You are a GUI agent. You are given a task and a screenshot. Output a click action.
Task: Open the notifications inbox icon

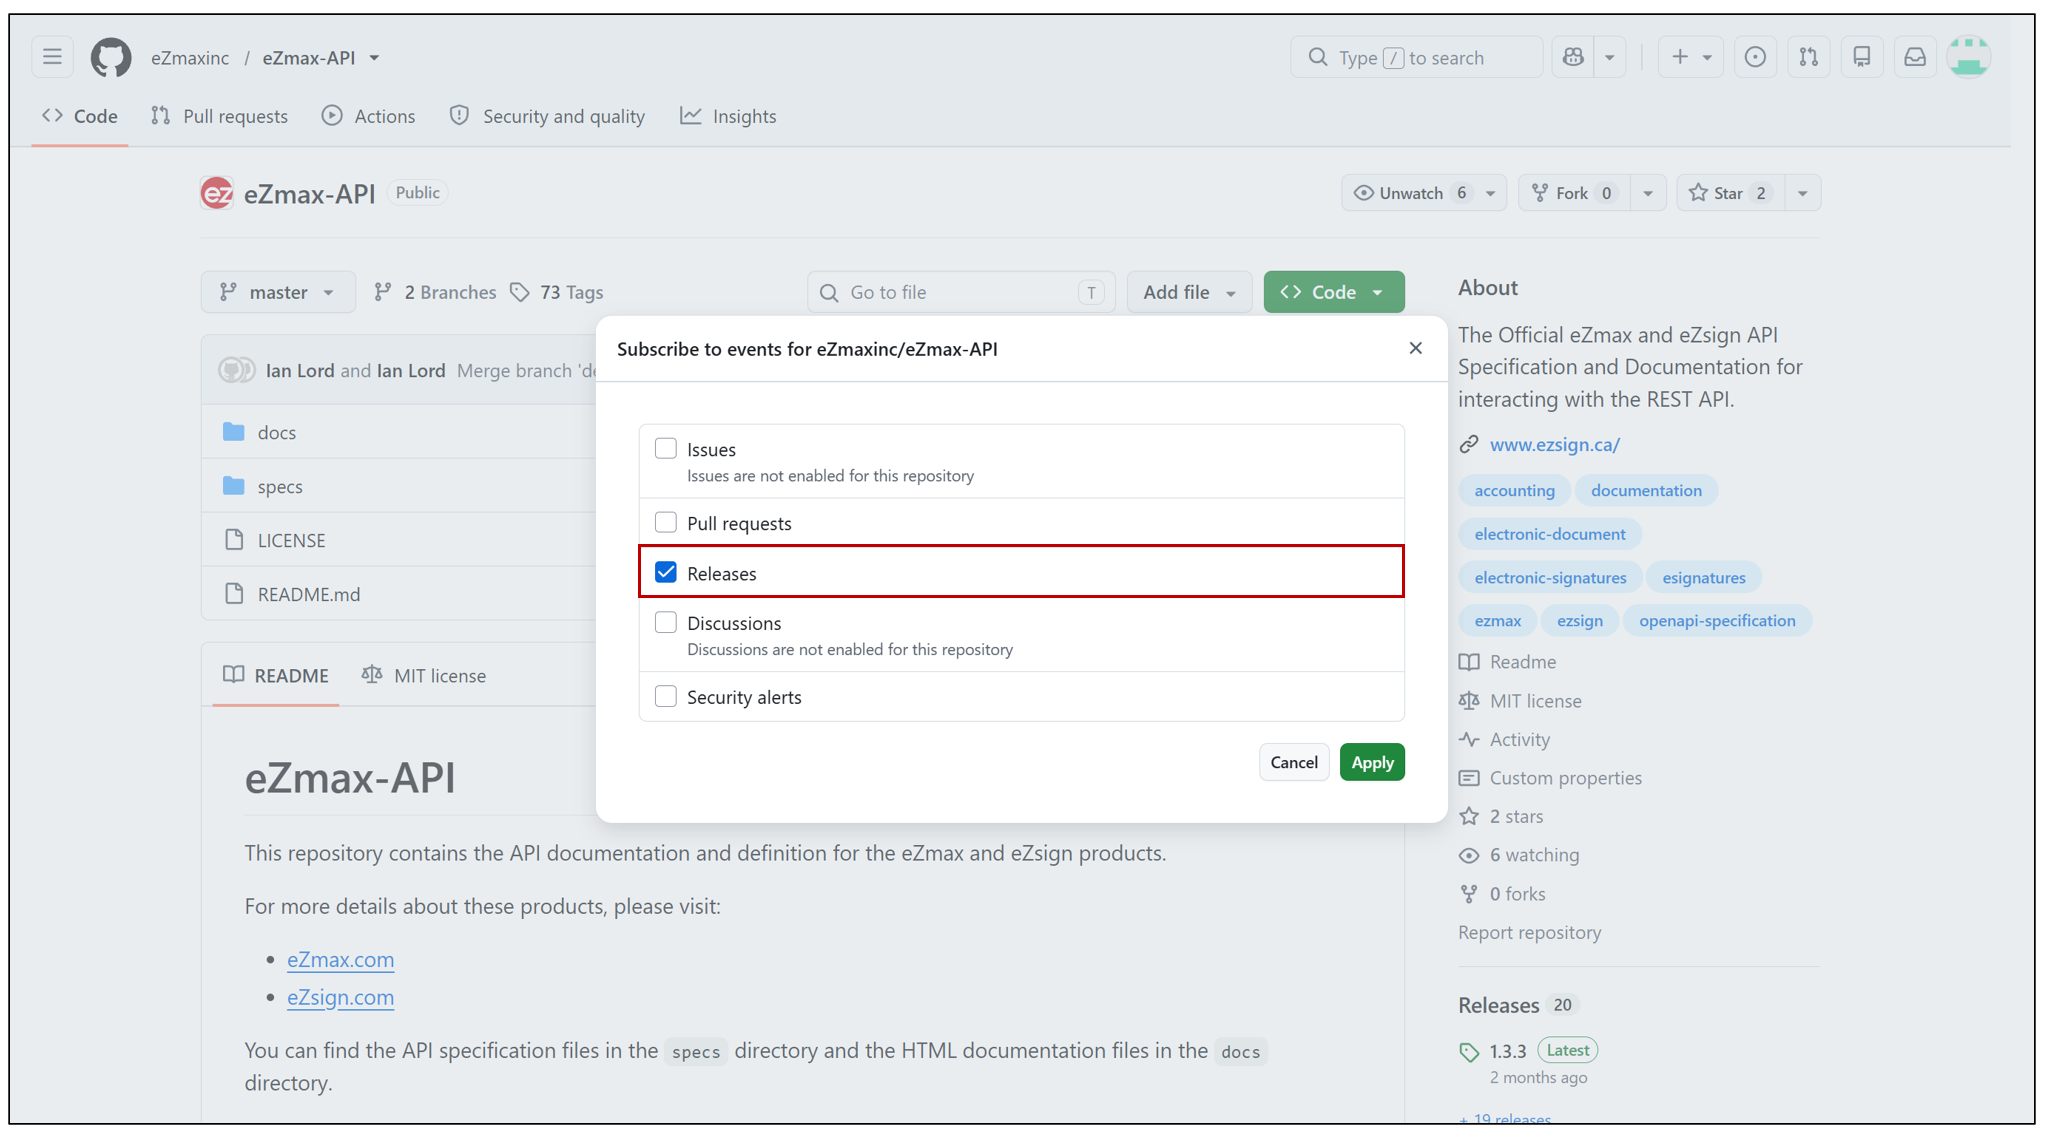(x=1915, y=57)
